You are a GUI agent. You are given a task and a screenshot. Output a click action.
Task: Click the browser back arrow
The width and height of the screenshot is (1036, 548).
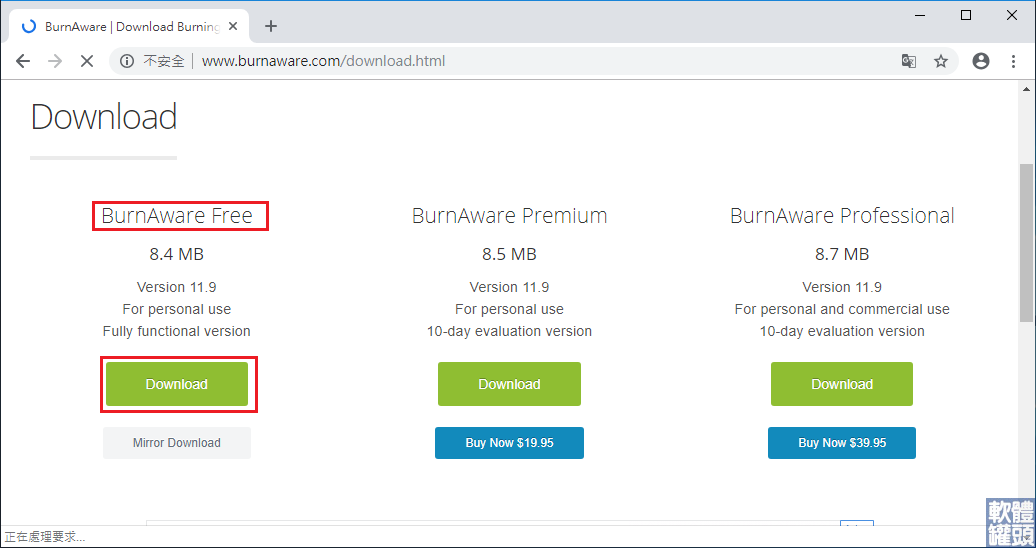point(23,61)
